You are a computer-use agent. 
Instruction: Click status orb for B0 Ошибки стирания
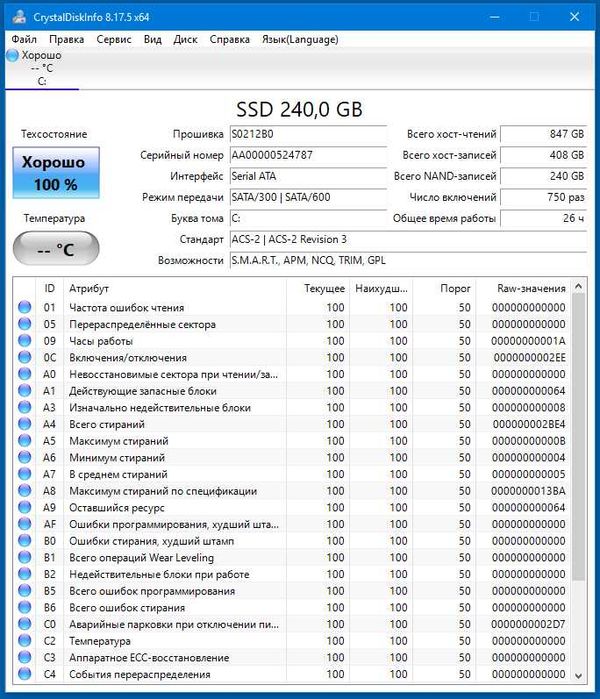(x=25, y=540)
